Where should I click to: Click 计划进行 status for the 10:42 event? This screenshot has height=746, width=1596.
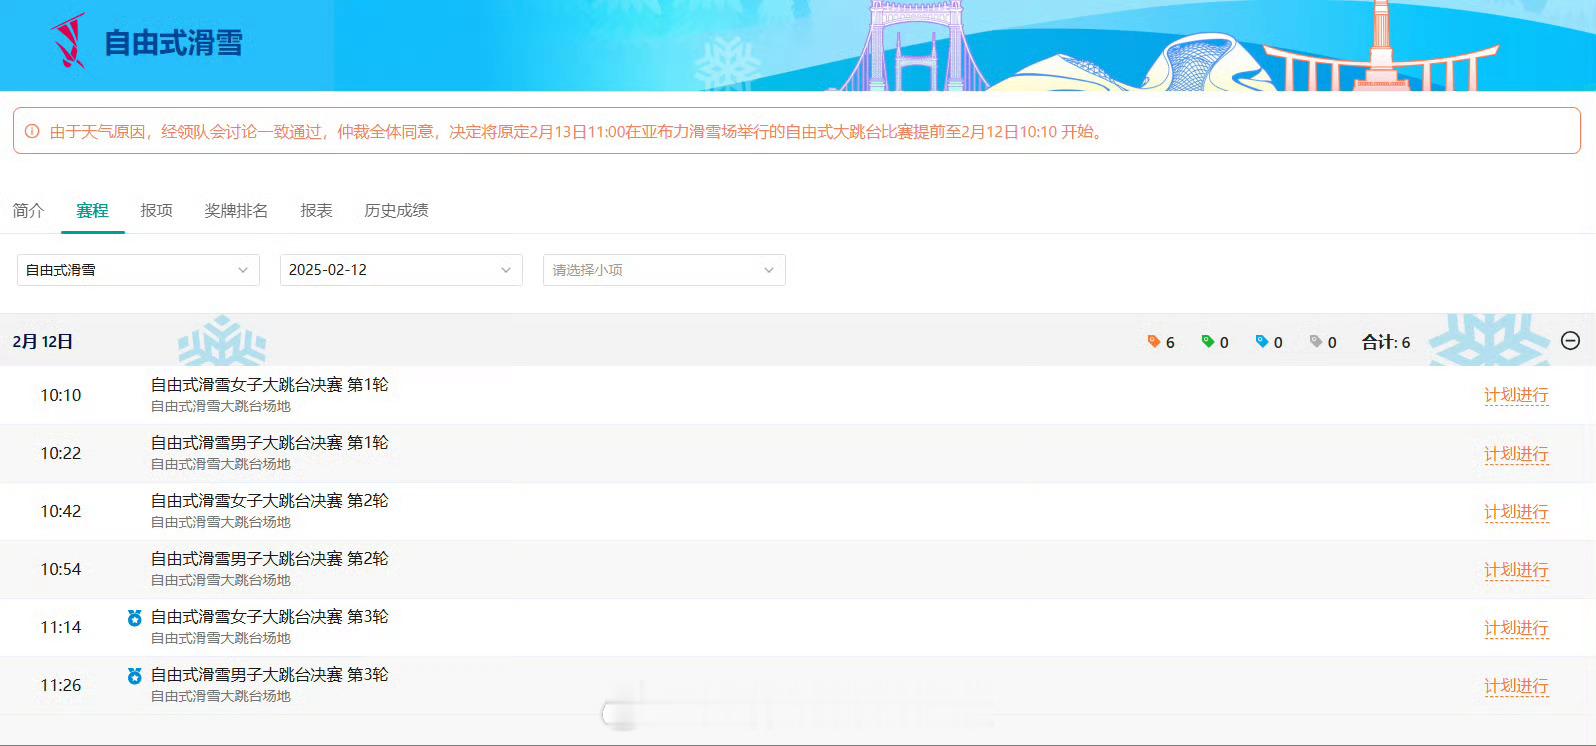click(x=1516, y=512)
